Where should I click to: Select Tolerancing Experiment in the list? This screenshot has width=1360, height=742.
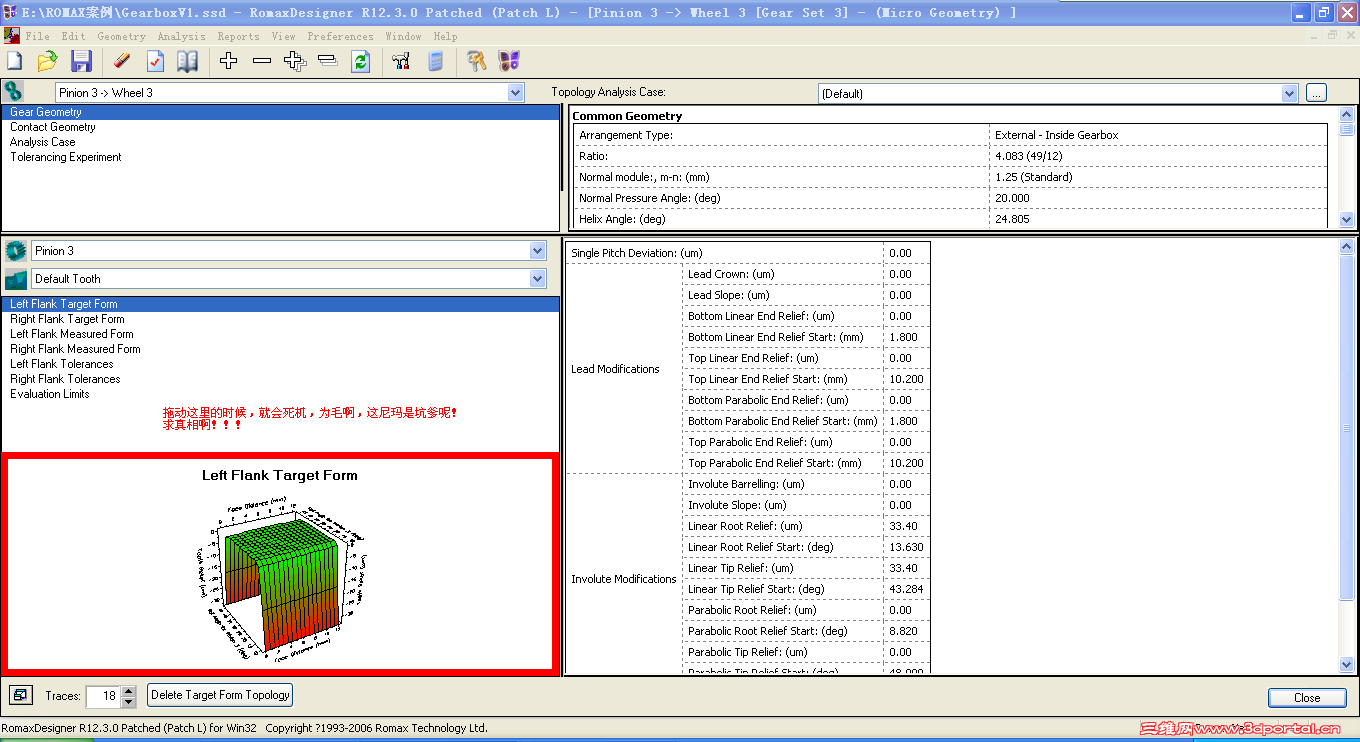pos(281,157)
